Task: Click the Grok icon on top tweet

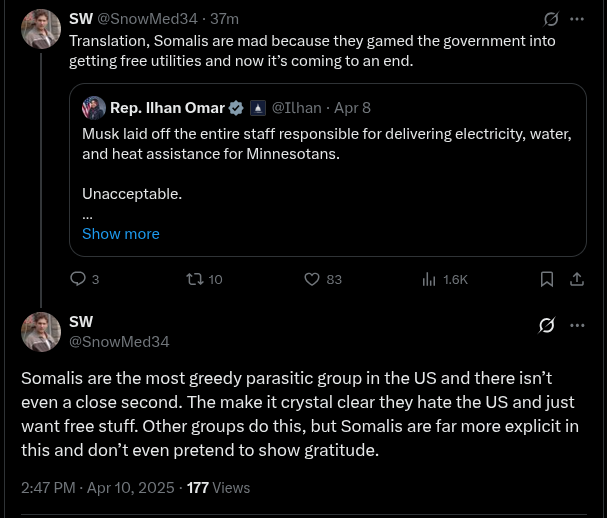Action: click(x=550, y=19)
